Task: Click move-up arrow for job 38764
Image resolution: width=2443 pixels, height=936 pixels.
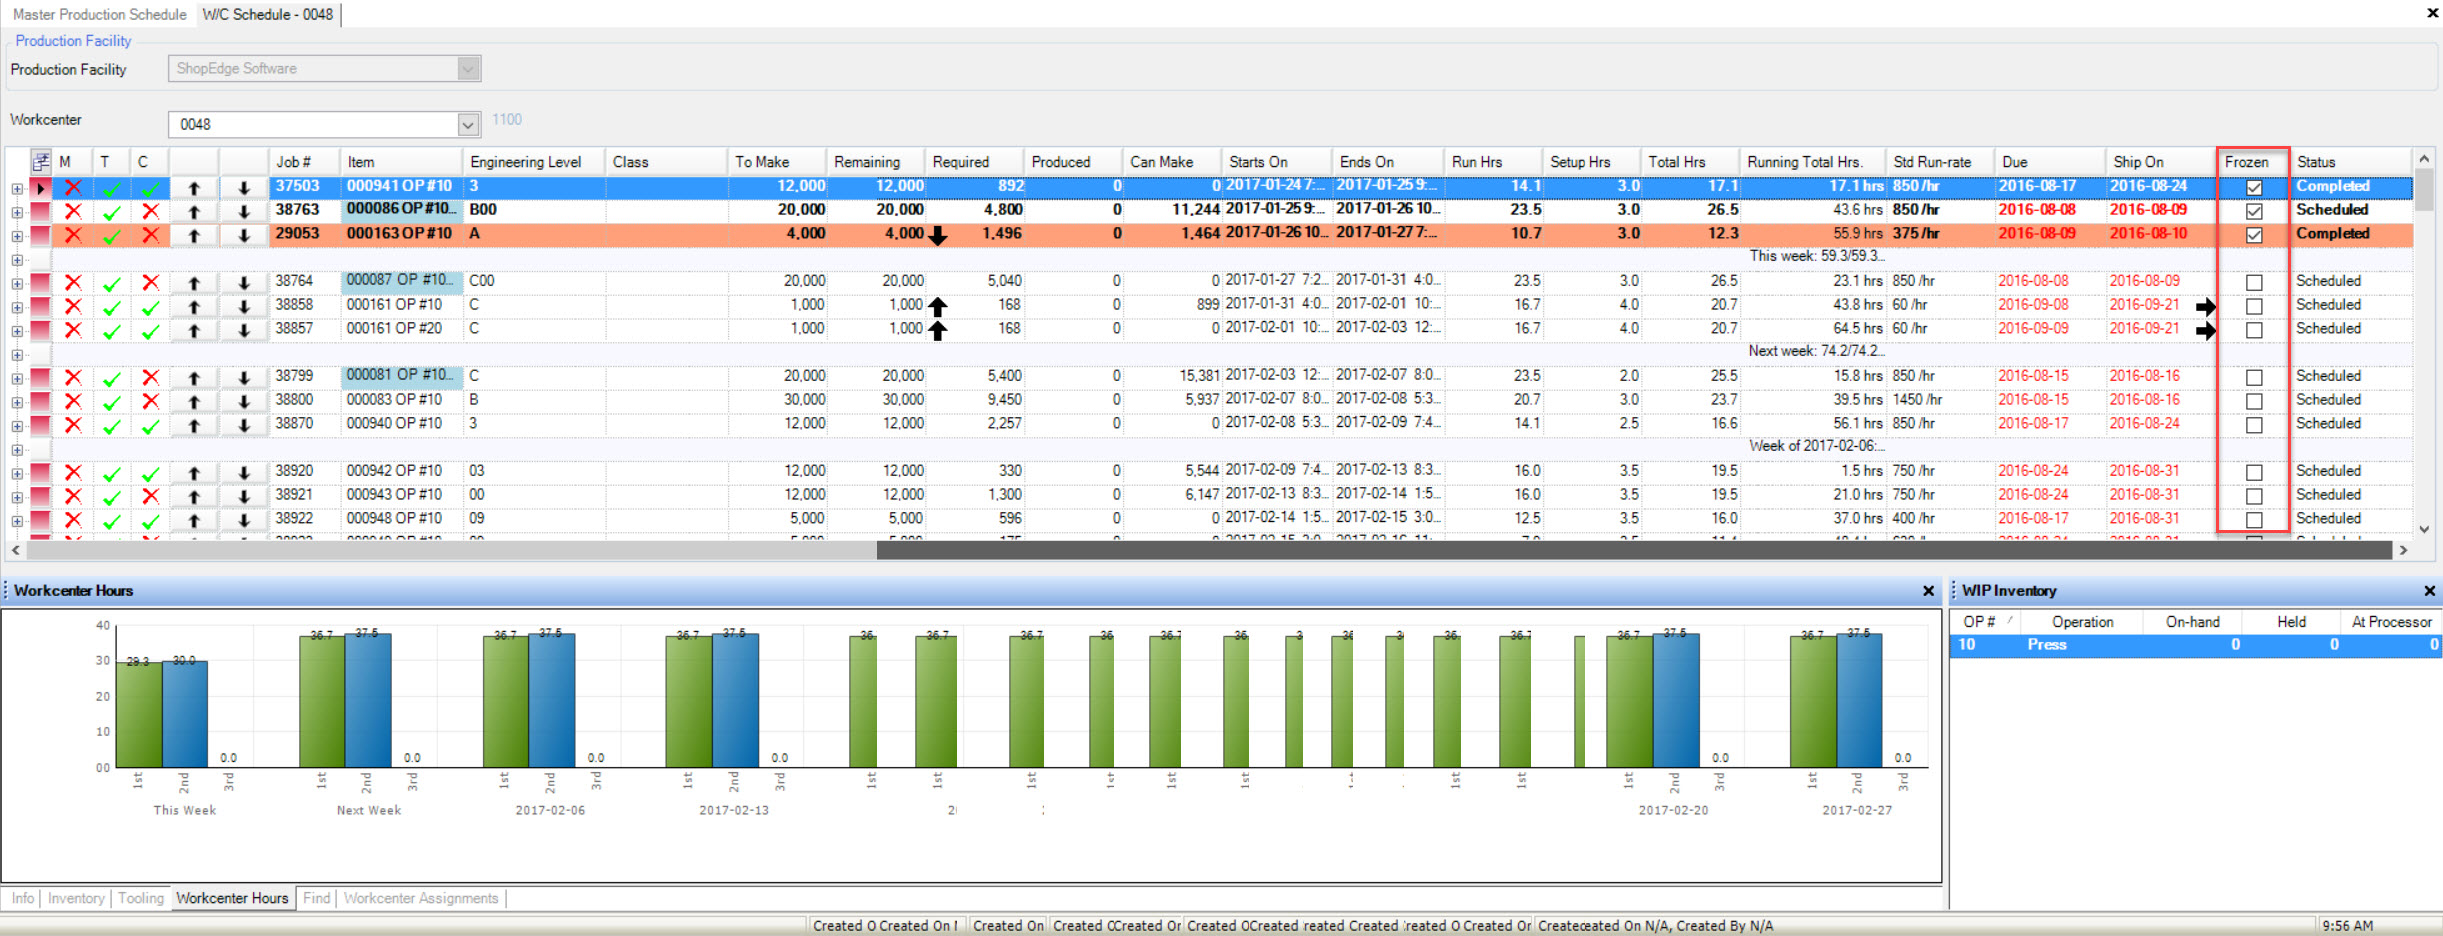Action: (x=194, y=282)
